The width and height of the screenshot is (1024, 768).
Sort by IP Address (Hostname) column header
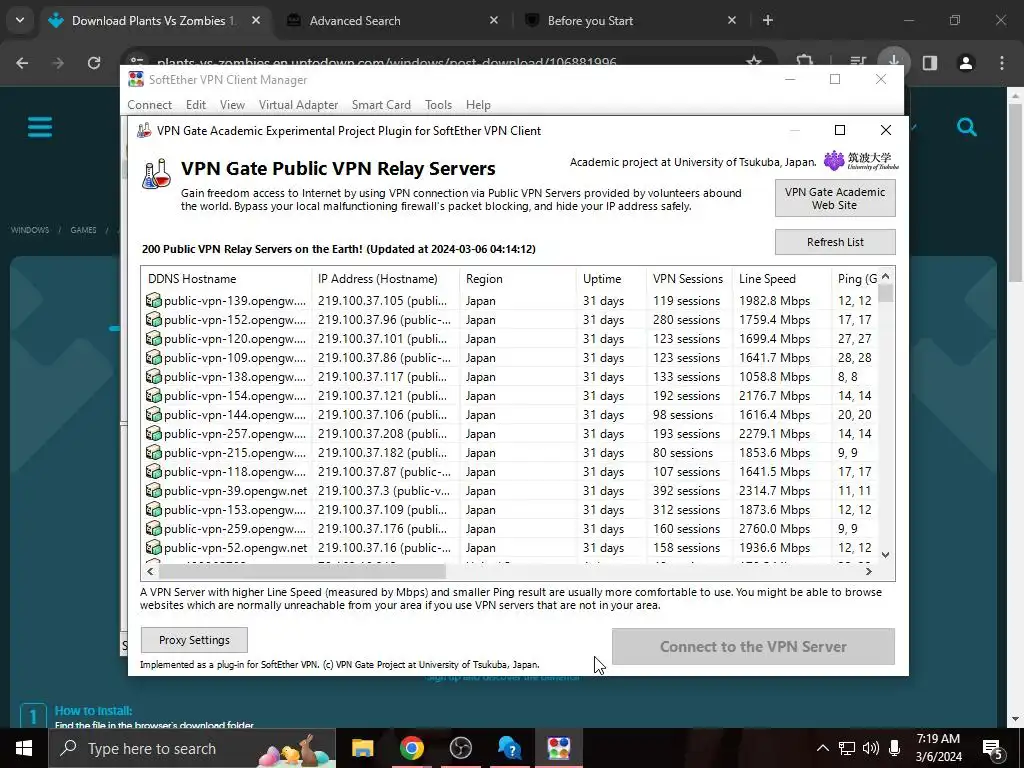tap(385, 279)
